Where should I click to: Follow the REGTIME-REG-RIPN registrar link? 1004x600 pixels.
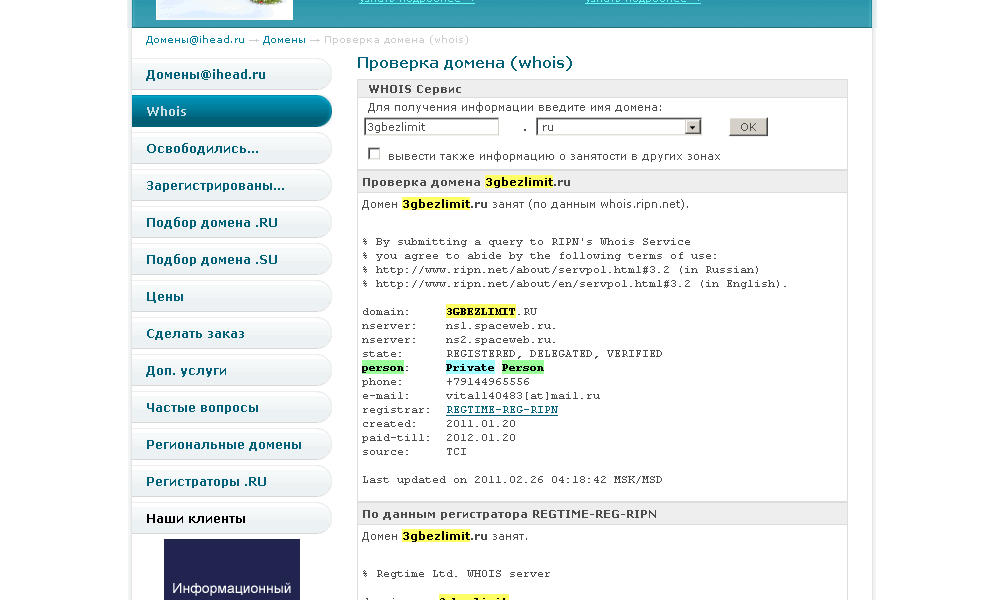click(502, 410)
